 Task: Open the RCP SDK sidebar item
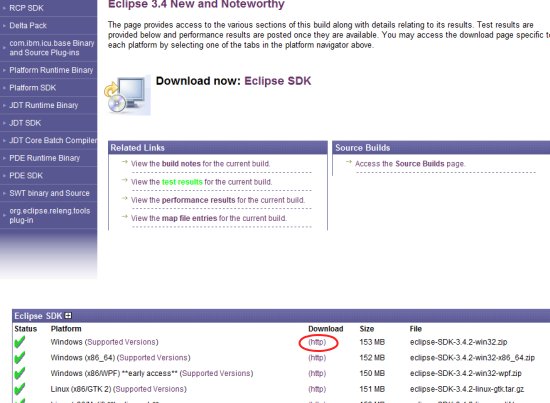click(26, 8)
